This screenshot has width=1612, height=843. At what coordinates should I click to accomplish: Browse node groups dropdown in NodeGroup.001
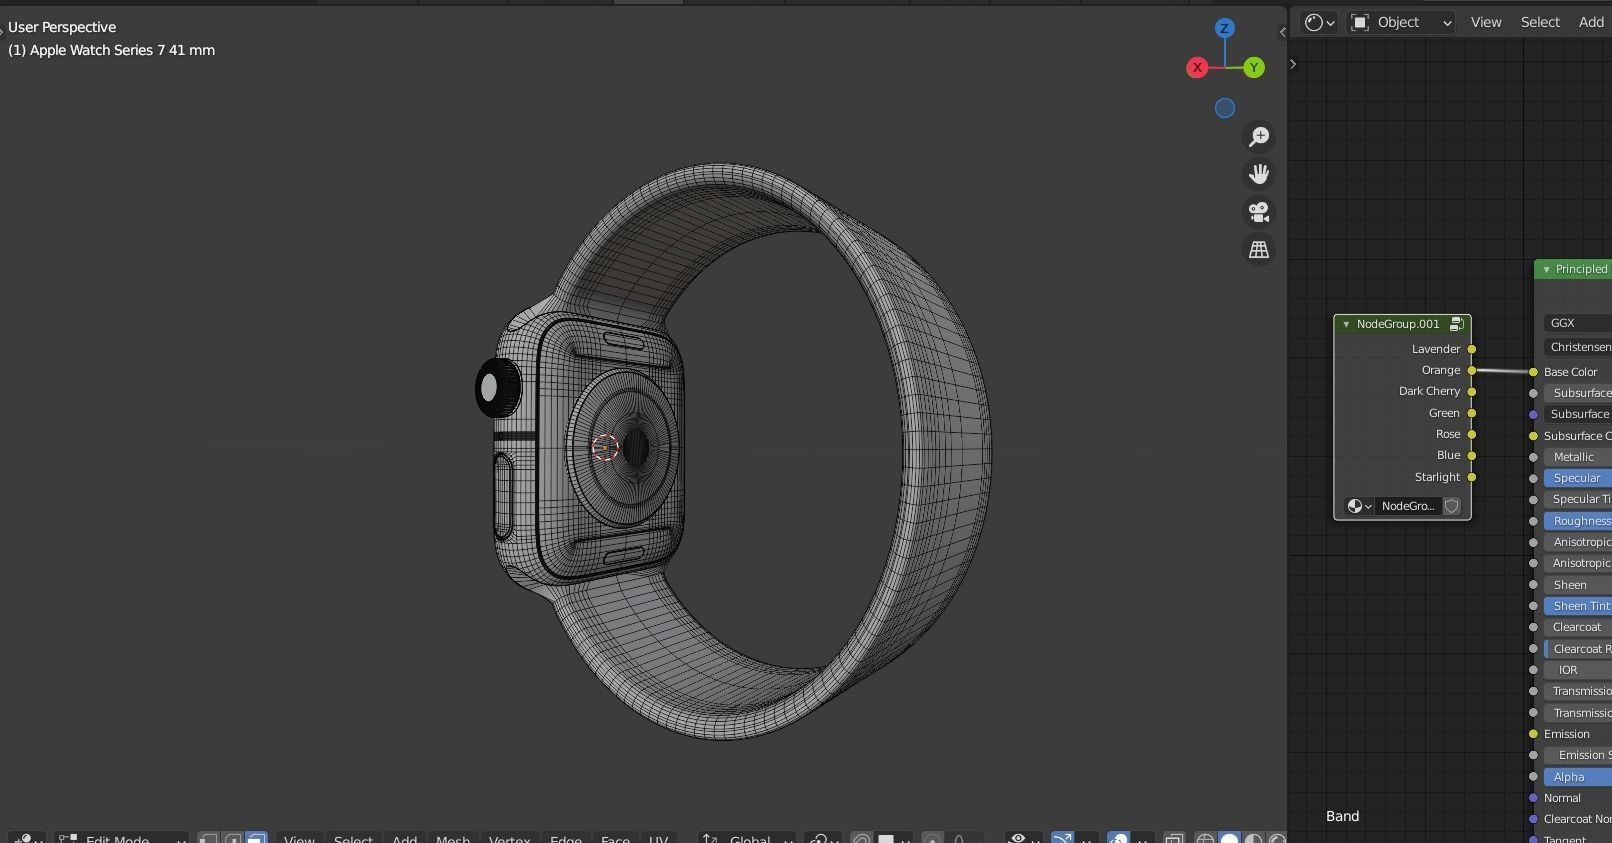click(1359, 506)
